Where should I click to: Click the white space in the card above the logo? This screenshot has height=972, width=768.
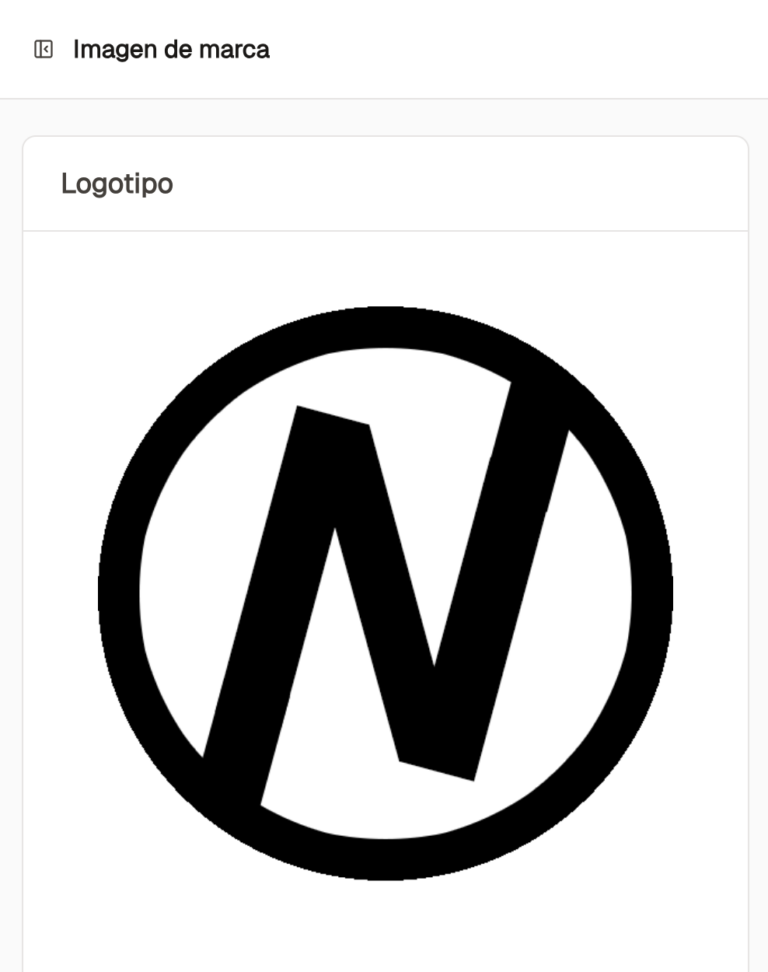385,268
